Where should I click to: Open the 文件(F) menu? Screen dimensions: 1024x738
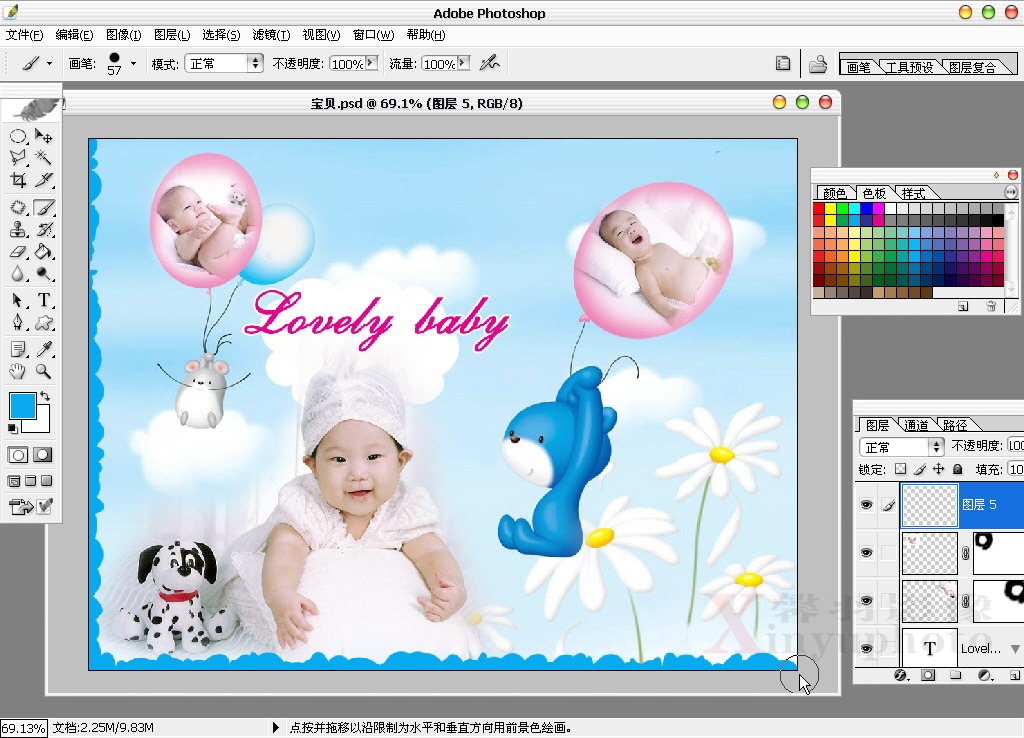(x=24, y=35)
